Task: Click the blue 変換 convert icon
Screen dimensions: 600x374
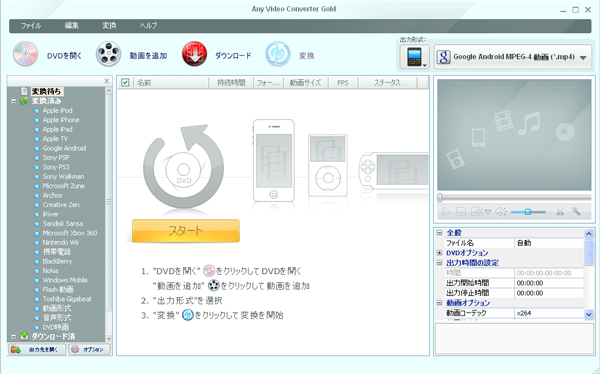Action: point(278,54)
